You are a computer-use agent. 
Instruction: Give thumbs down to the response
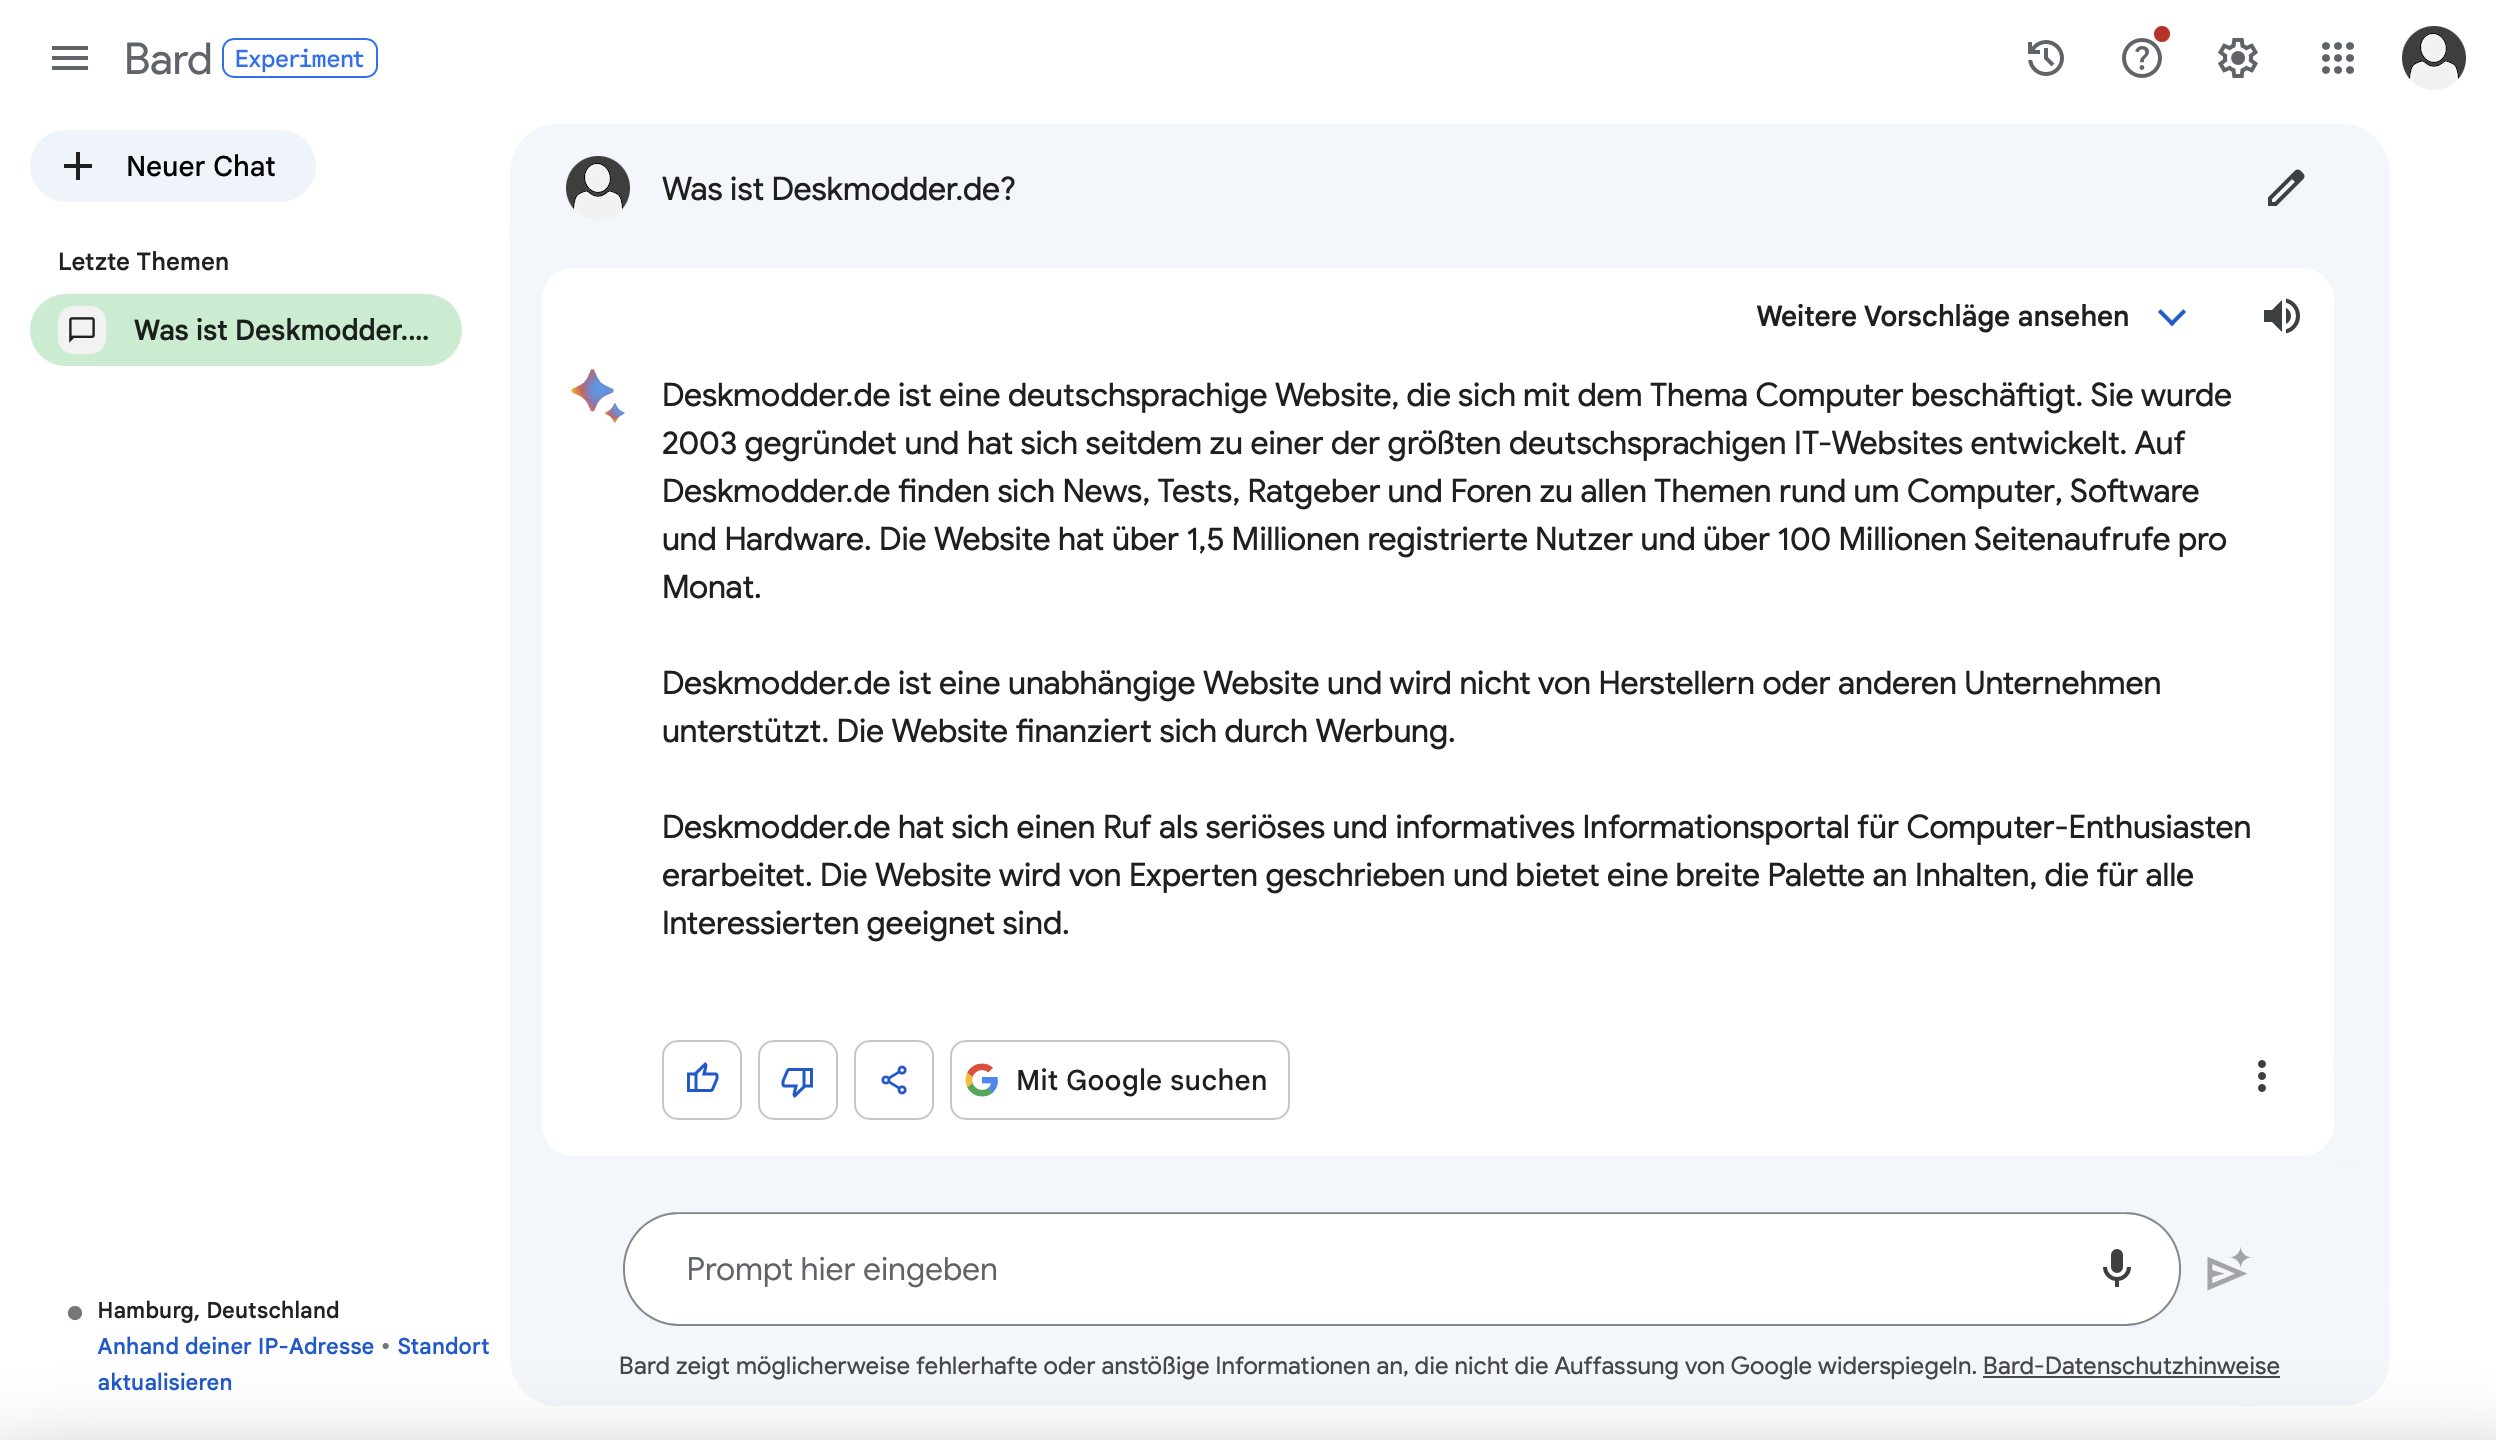click(798, 1080)
